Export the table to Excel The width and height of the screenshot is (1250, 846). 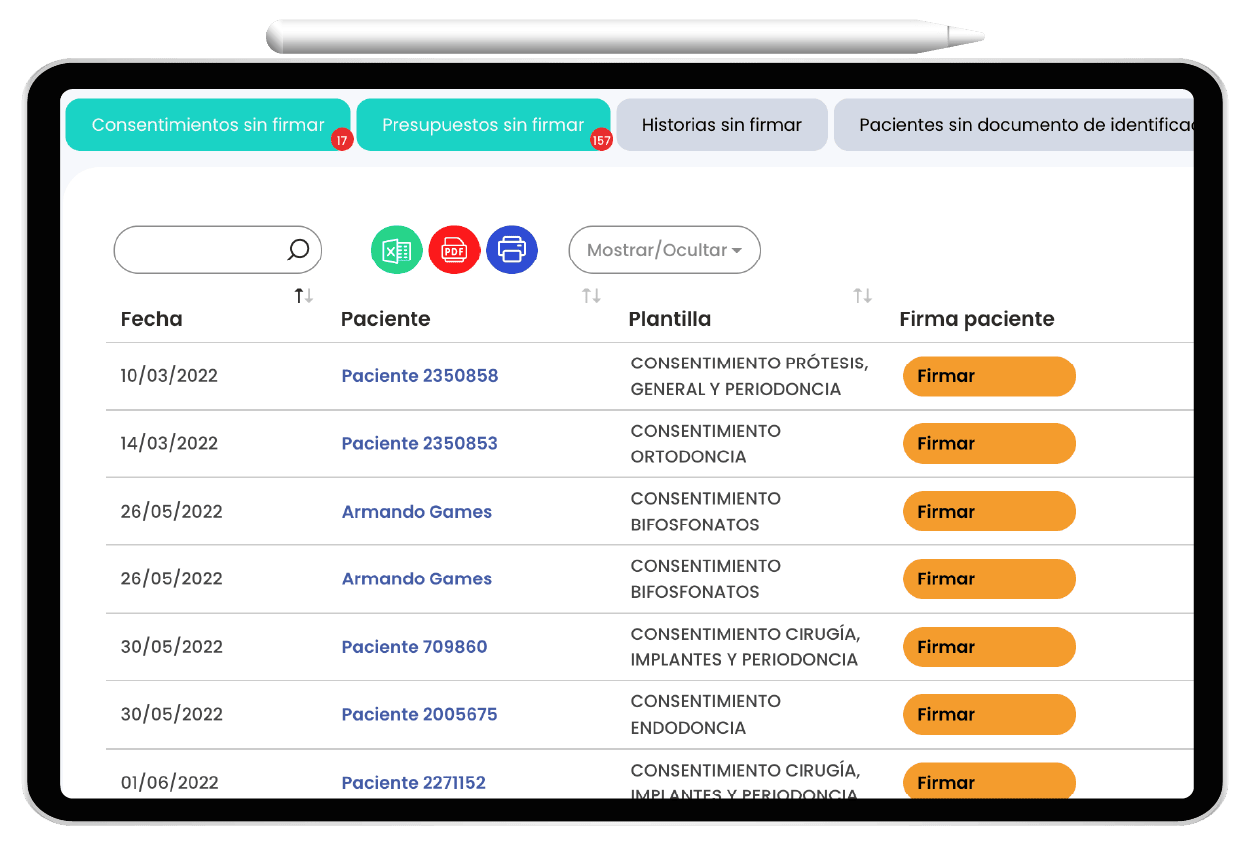(x=397, y=250)
